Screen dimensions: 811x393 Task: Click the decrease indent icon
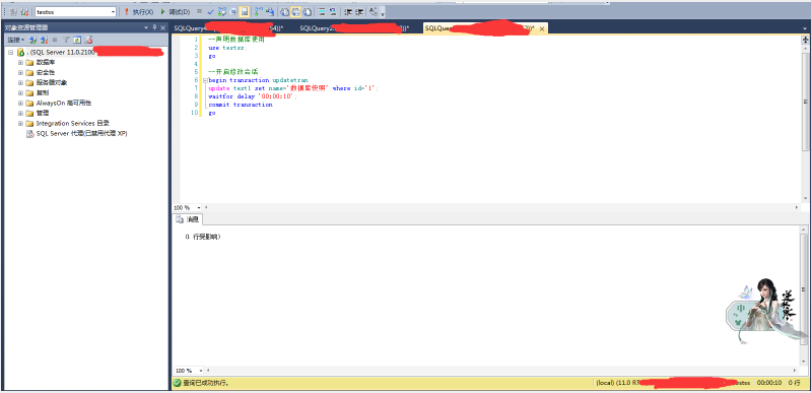point(348,12)
